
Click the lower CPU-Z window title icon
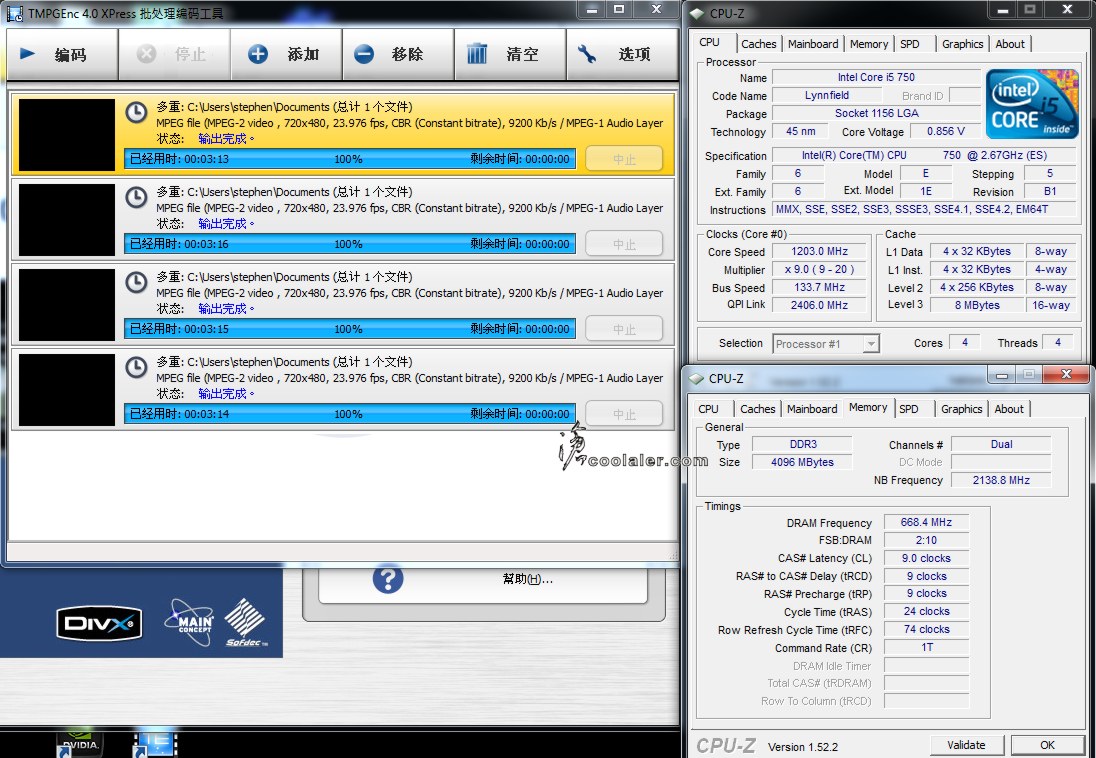click(696, 378)
